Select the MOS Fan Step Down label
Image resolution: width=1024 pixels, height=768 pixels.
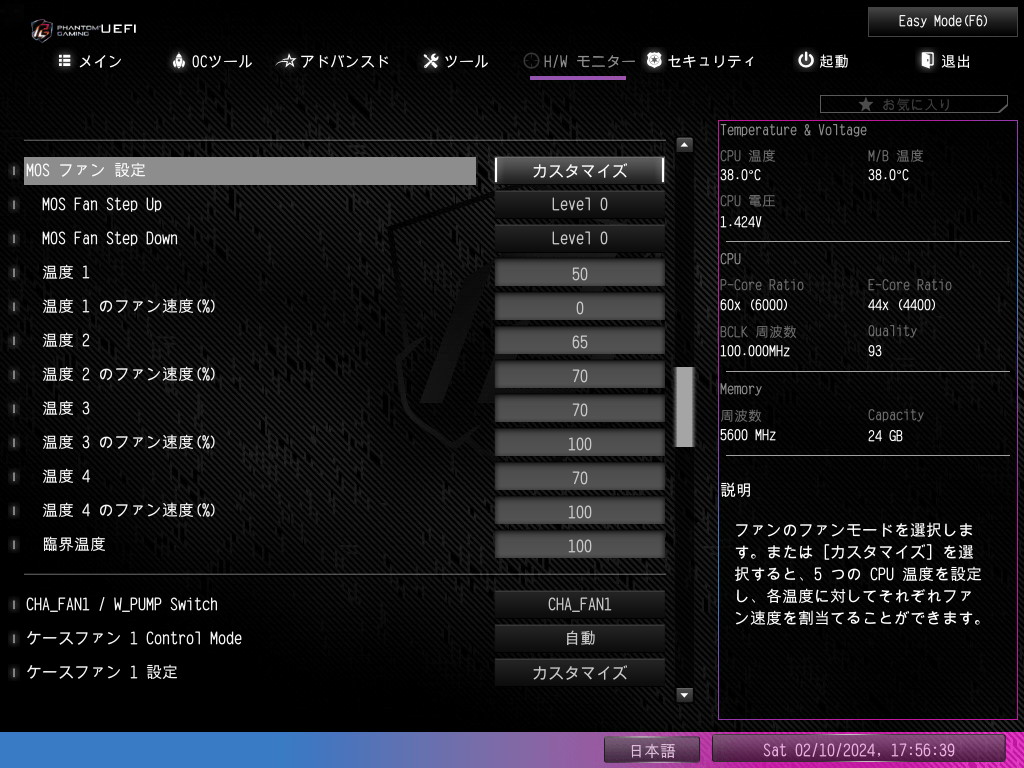click(110, 238)
